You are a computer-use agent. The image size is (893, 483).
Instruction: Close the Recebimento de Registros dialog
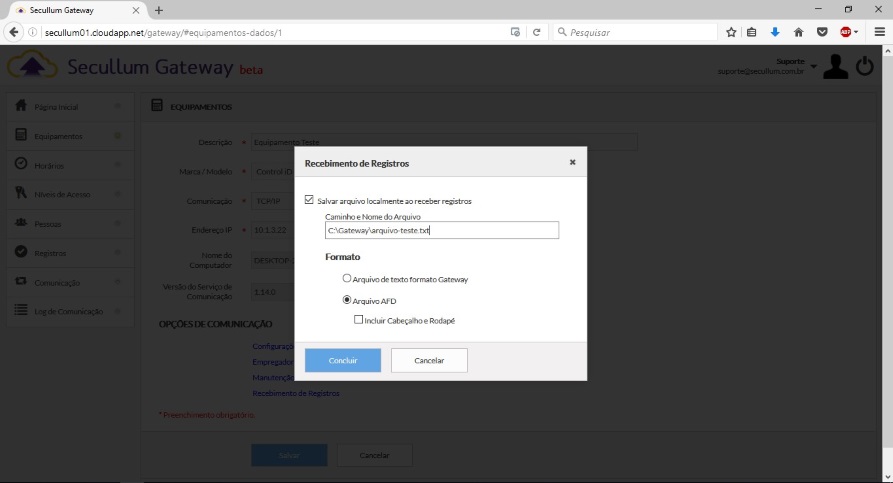572,162
